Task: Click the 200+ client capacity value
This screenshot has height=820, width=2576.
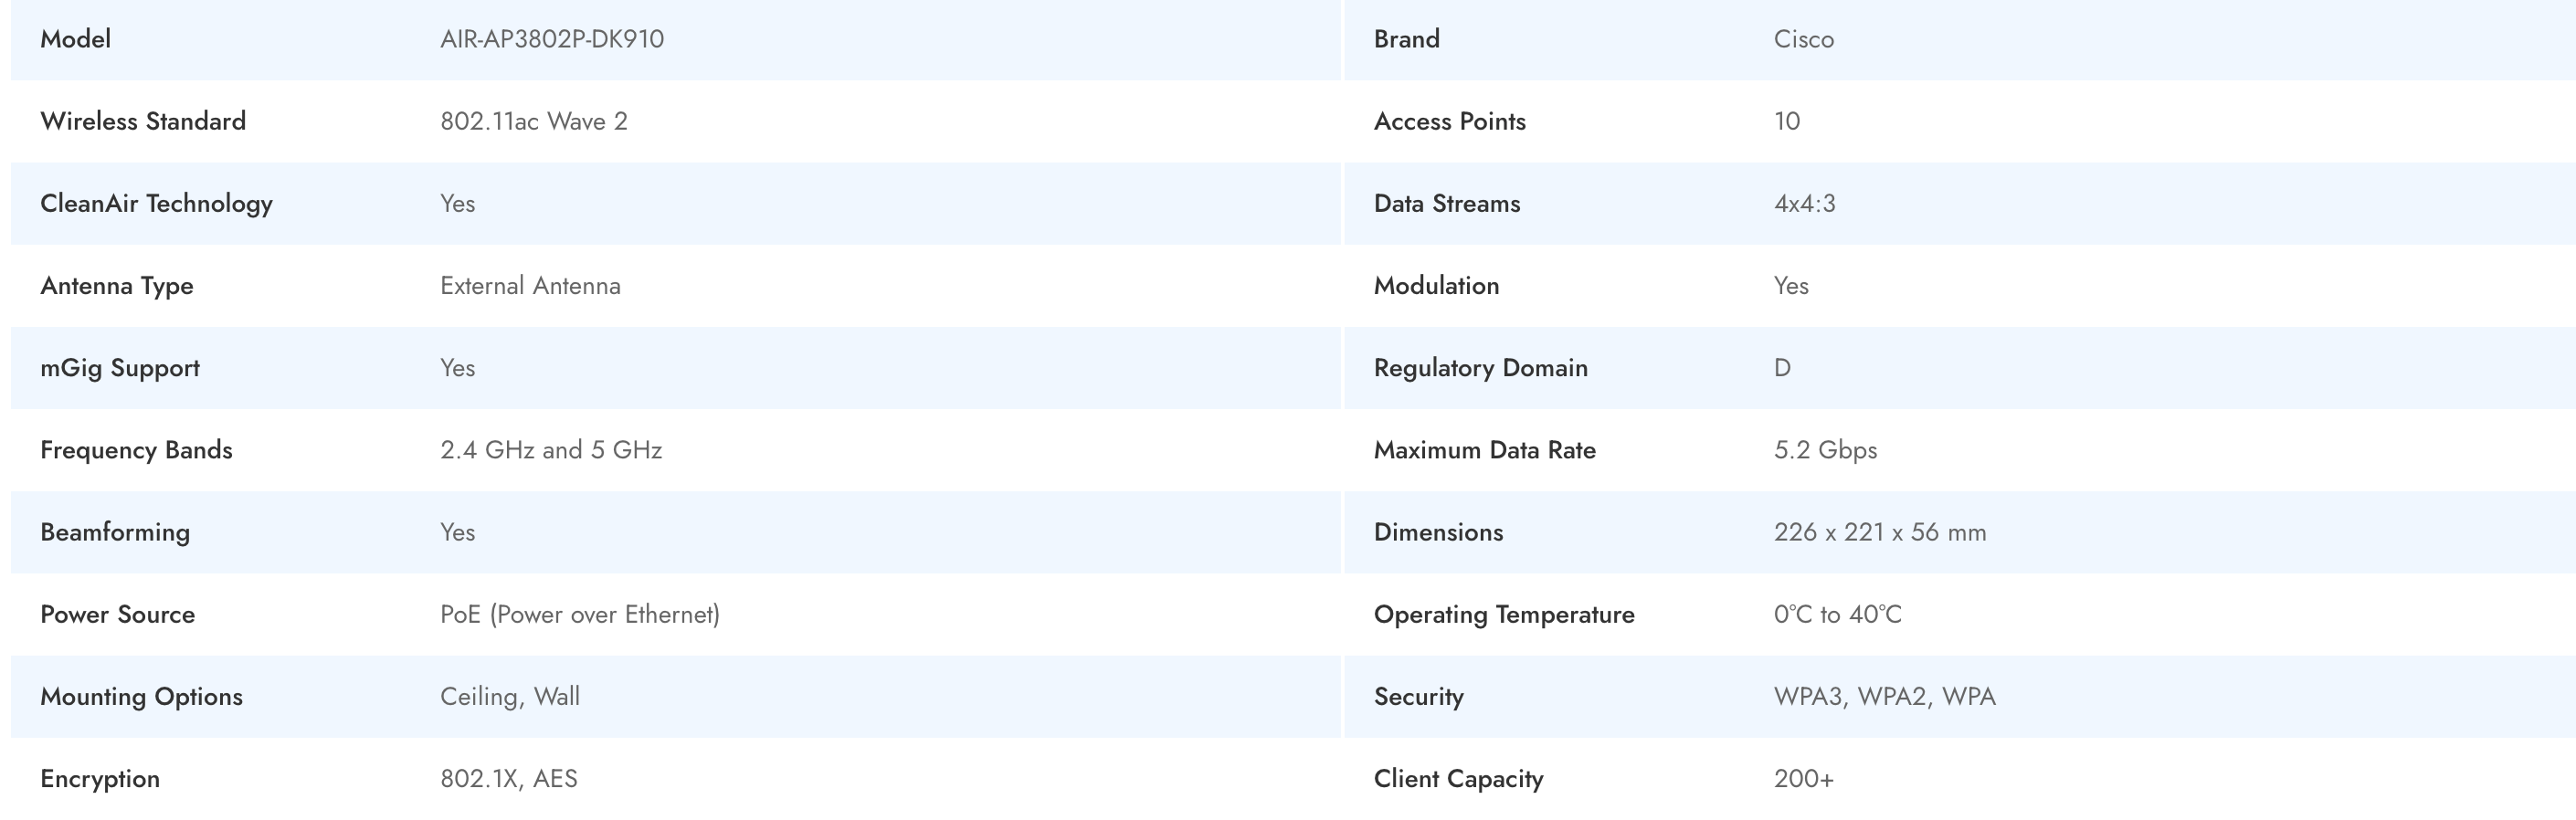Action: pos(1803,777)
